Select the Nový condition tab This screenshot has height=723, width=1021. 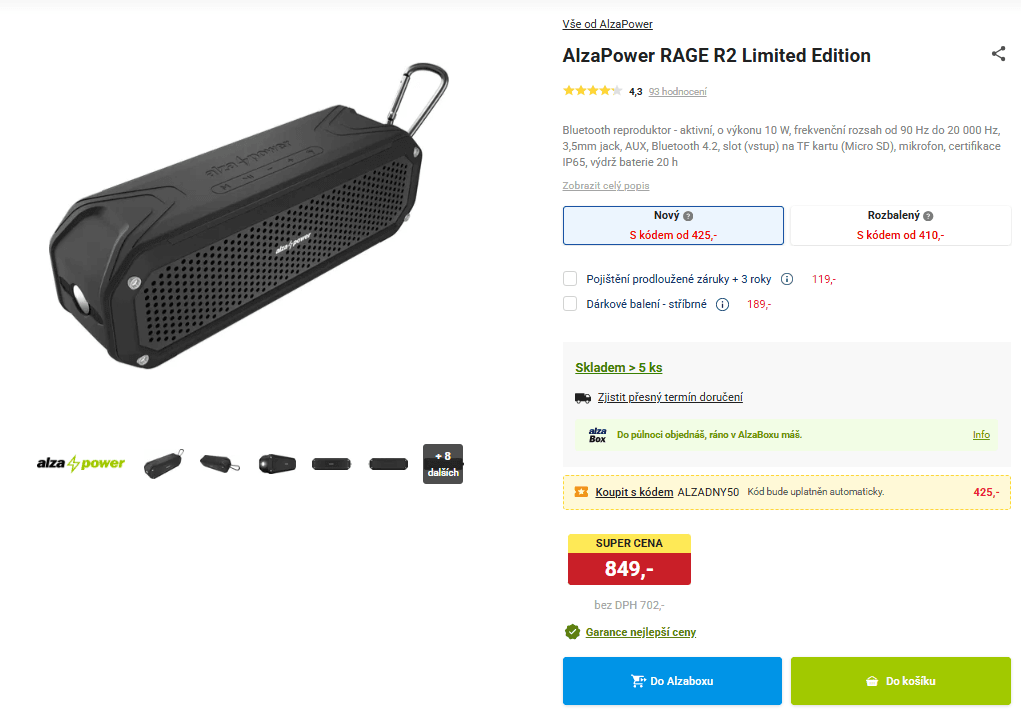click(x=673, y=225)
